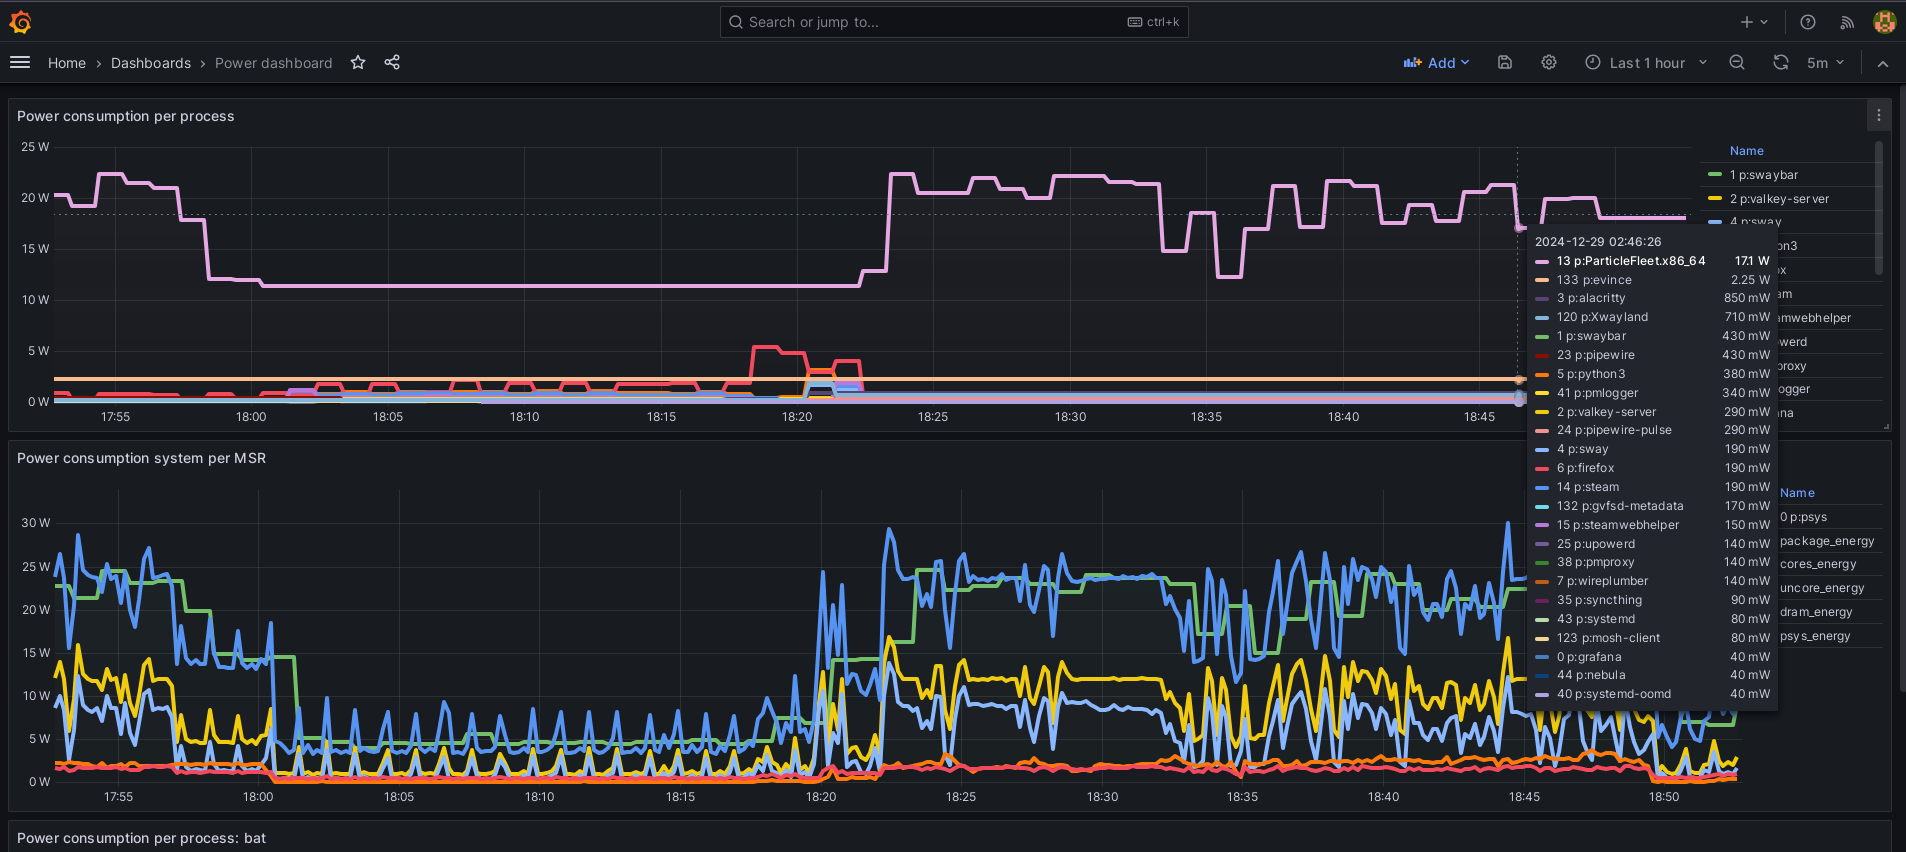Click the search magnifier icon

point(736,22)
